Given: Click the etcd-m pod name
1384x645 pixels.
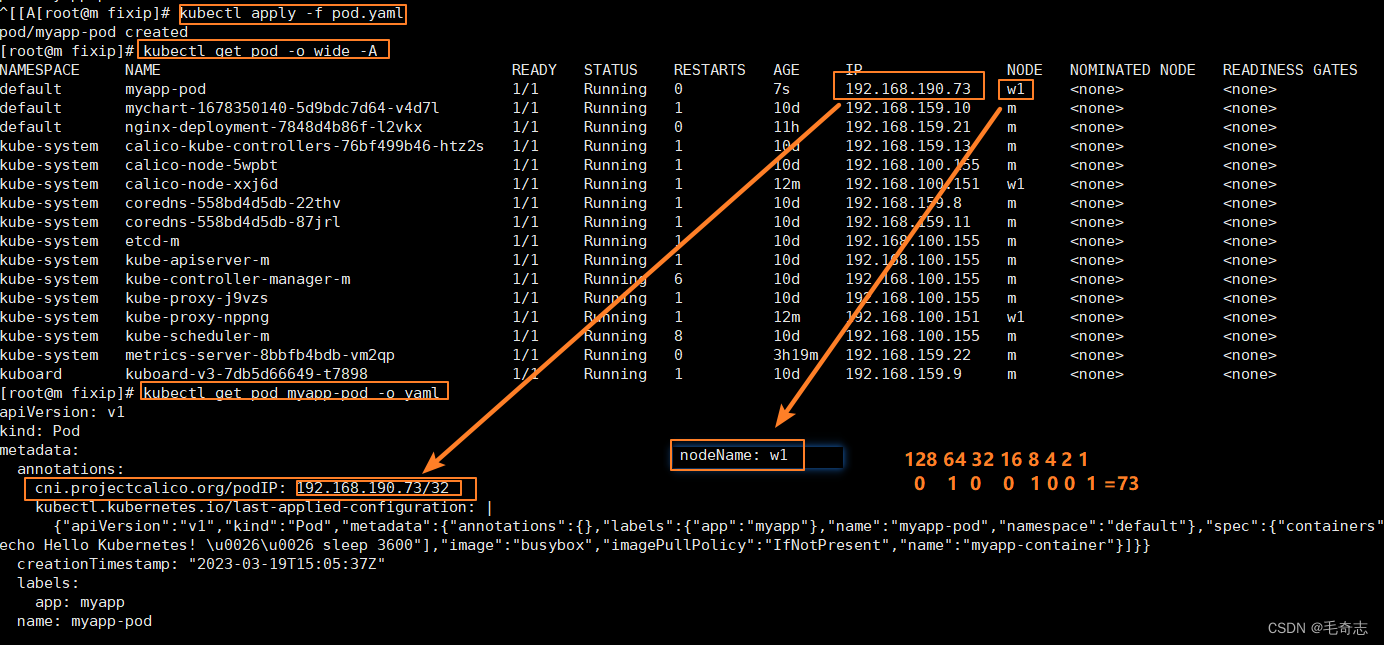Looking at the screenshot, I should pyautogui.click(x=152, y=241).
